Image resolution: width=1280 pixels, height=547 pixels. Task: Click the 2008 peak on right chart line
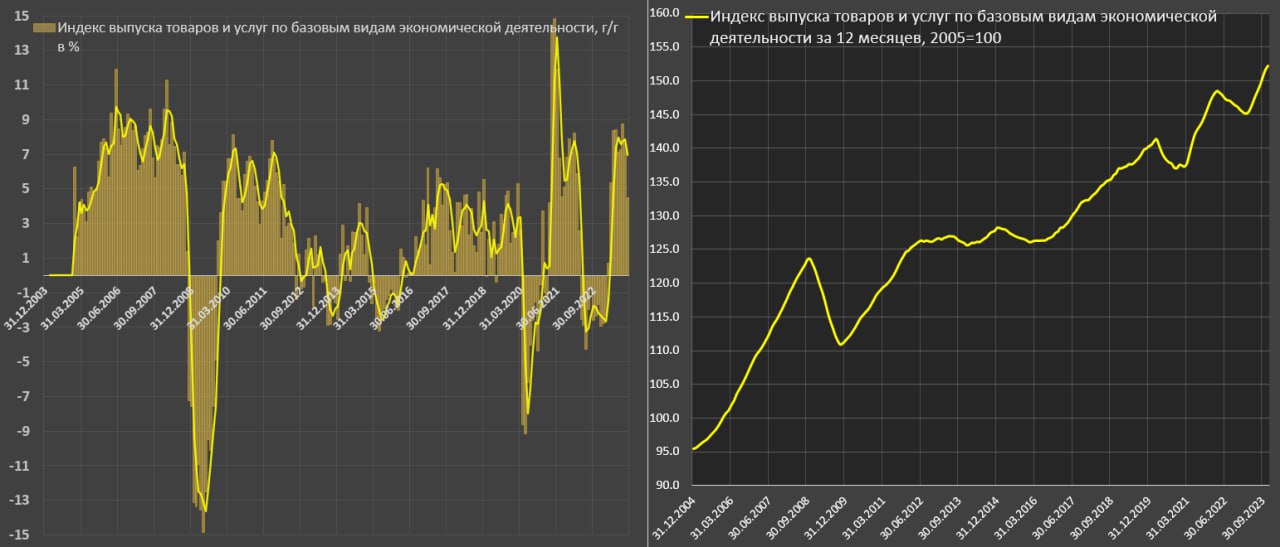coord(809,259)
